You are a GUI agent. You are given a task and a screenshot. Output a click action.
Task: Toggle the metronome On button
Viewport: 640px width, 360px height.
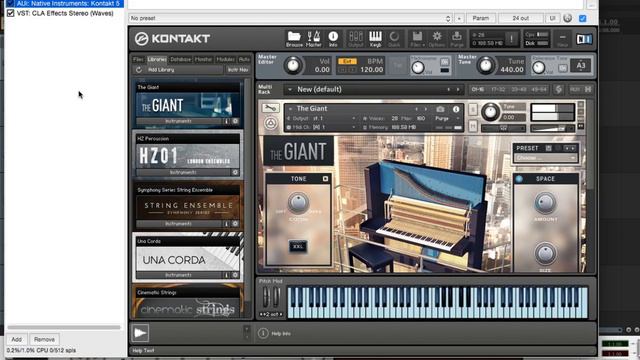click(444, 62)
